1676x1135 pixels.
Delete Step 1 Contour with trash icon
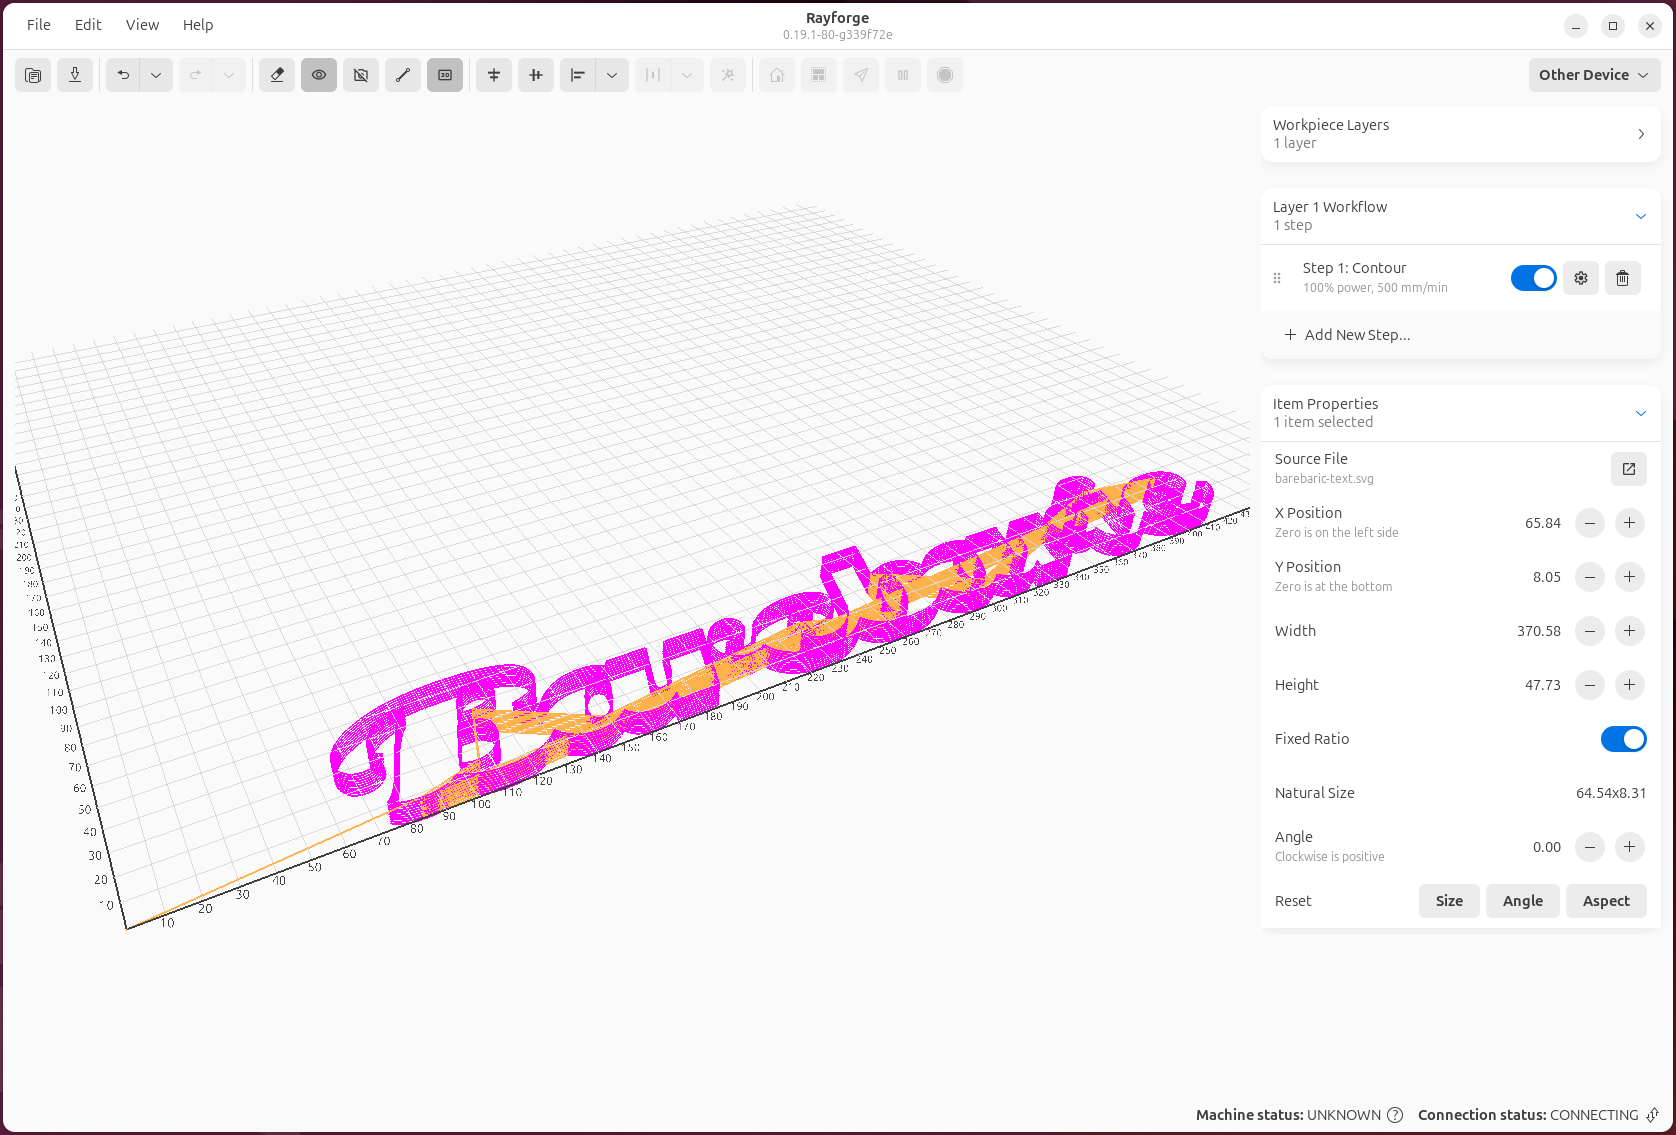(x=1623, y=278)
